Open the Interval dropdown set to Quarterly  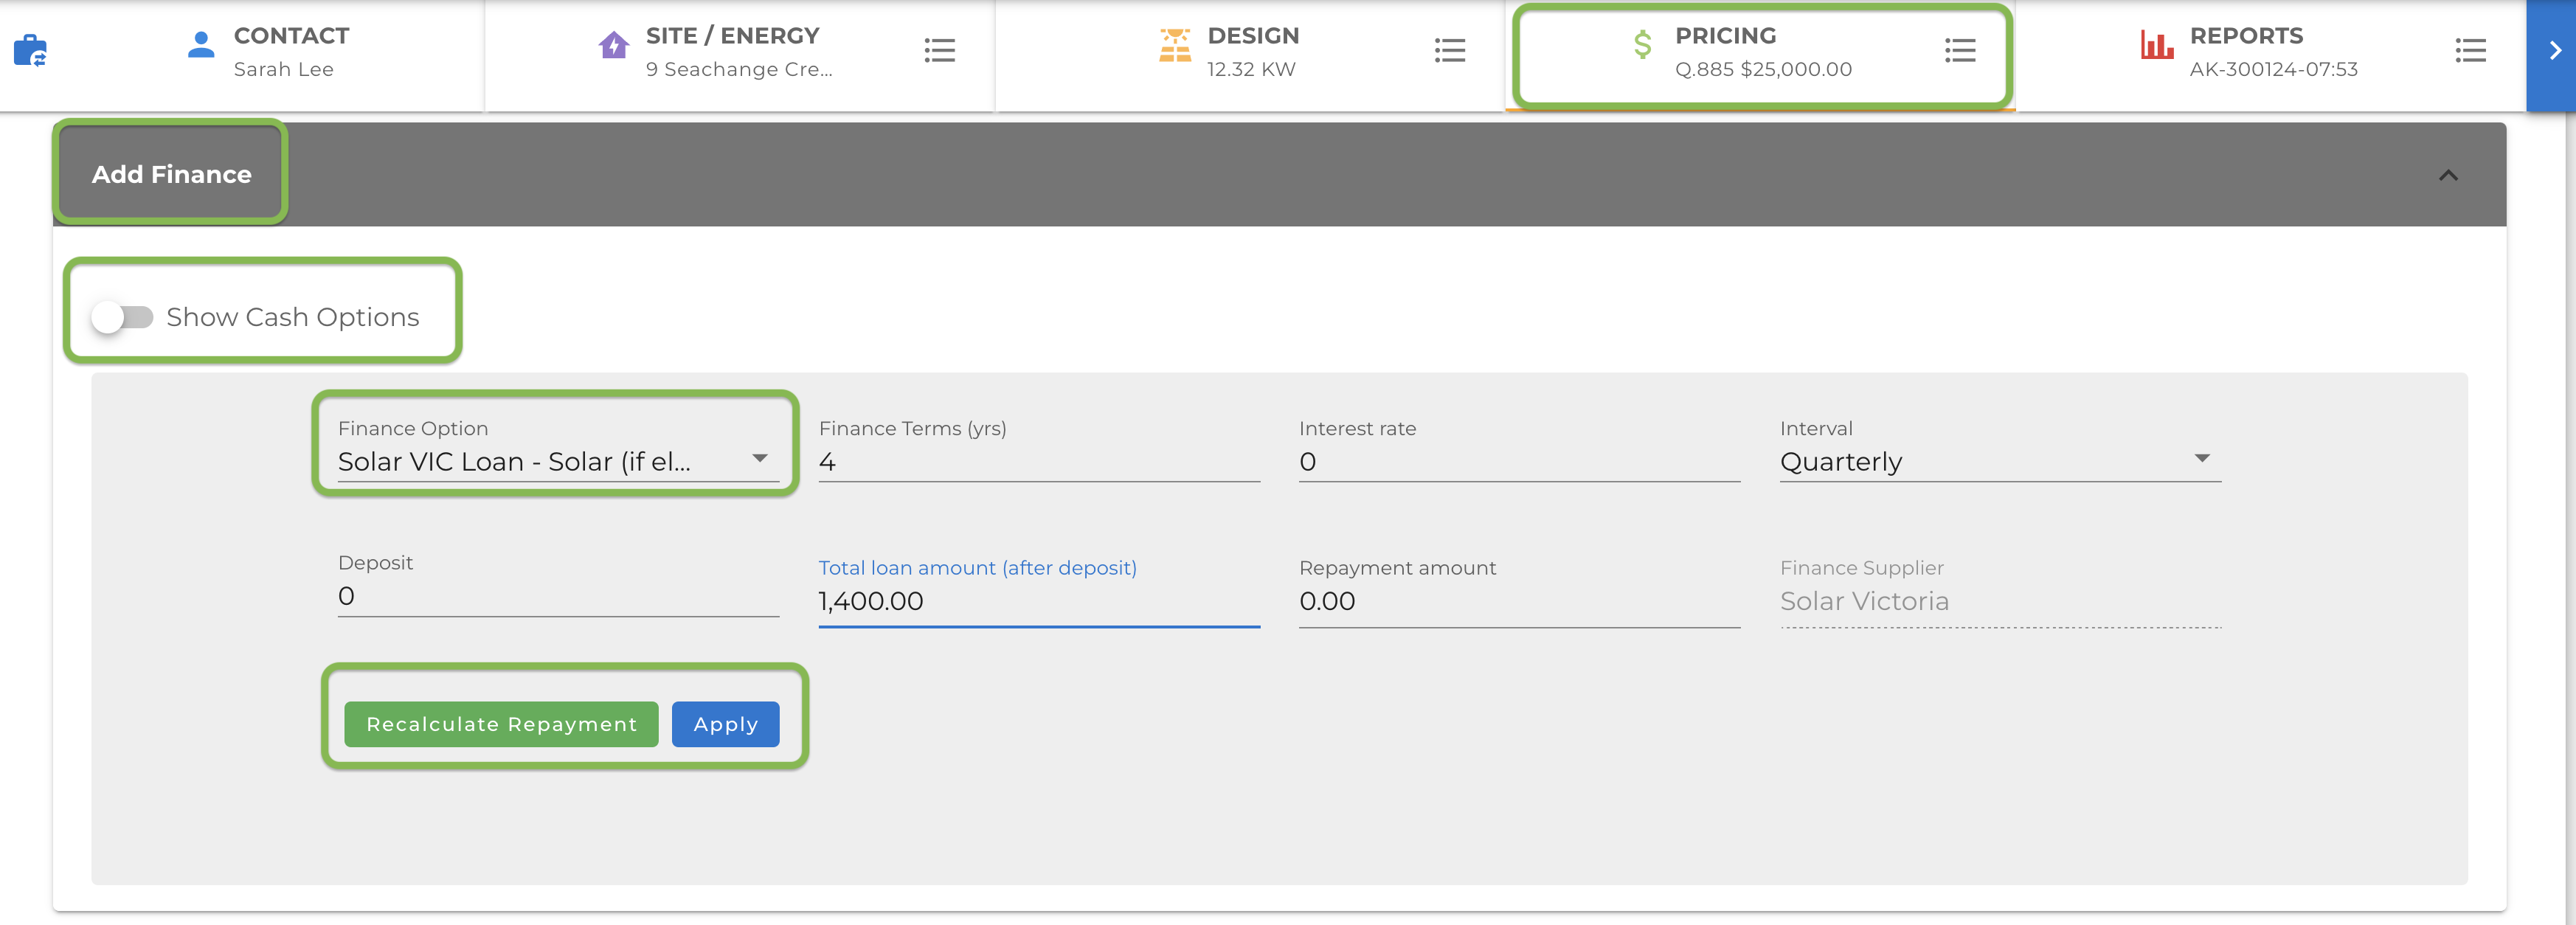(x=2000, y=461)
